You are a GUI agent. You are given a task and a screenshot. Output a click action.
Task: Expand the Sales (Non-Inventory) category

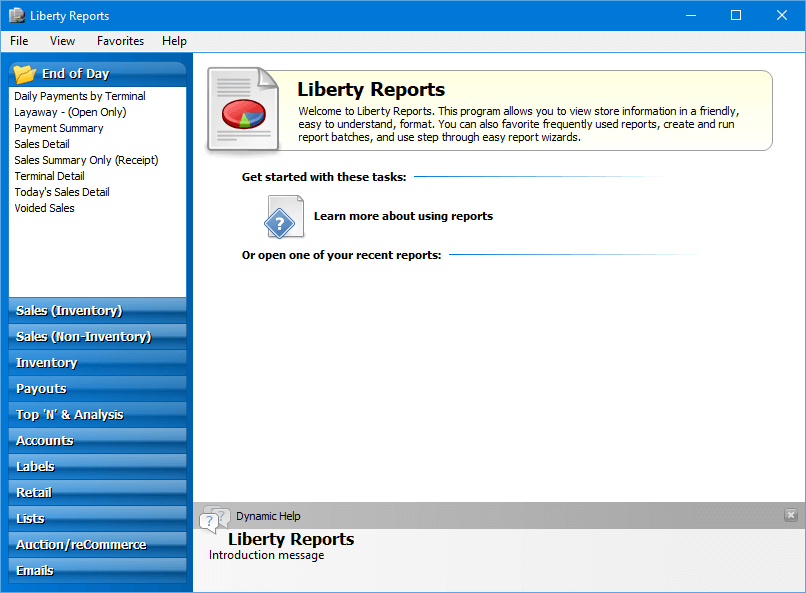point(97,337)
